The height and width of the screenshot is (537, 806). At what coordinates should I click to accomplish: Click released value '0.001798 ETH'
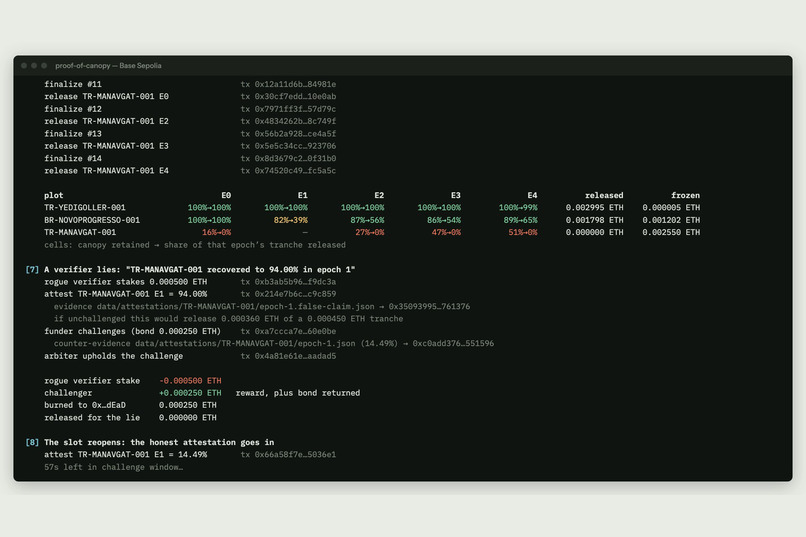[594, 220]
